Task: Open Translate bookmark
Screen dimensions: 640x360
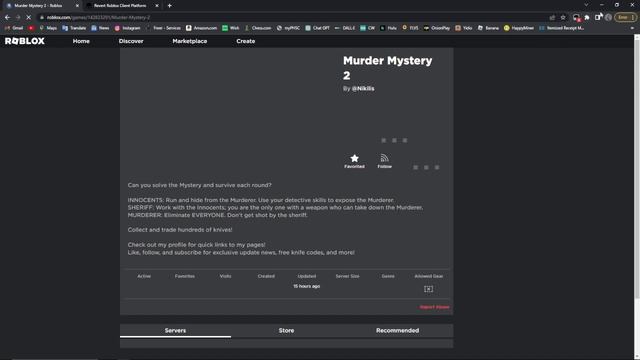Action: pos(74,28)
